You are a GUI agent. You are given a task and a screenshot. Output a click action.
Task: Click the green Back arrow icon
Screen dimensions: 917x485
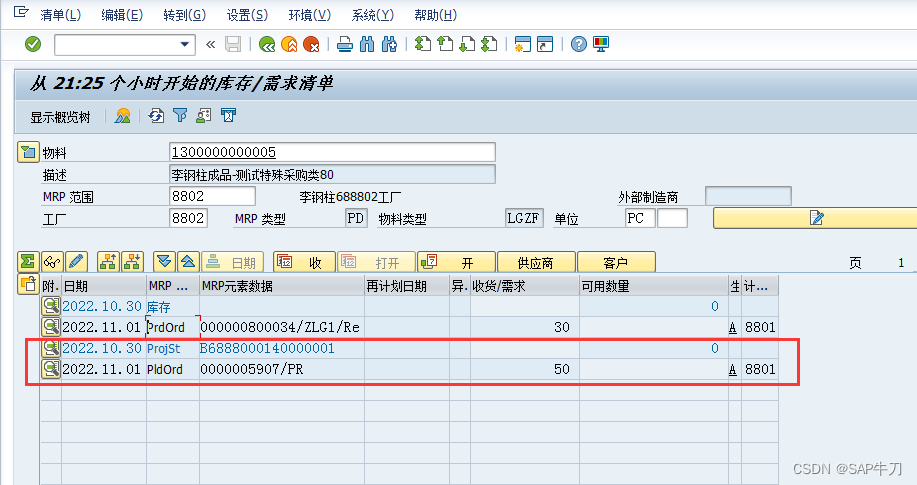[x=267, y=44]
